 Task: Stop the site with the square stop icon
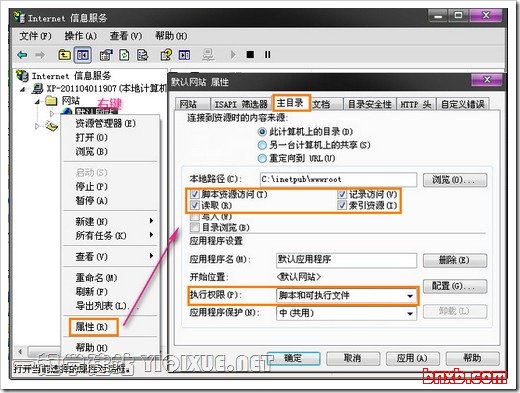coord(250,54)
